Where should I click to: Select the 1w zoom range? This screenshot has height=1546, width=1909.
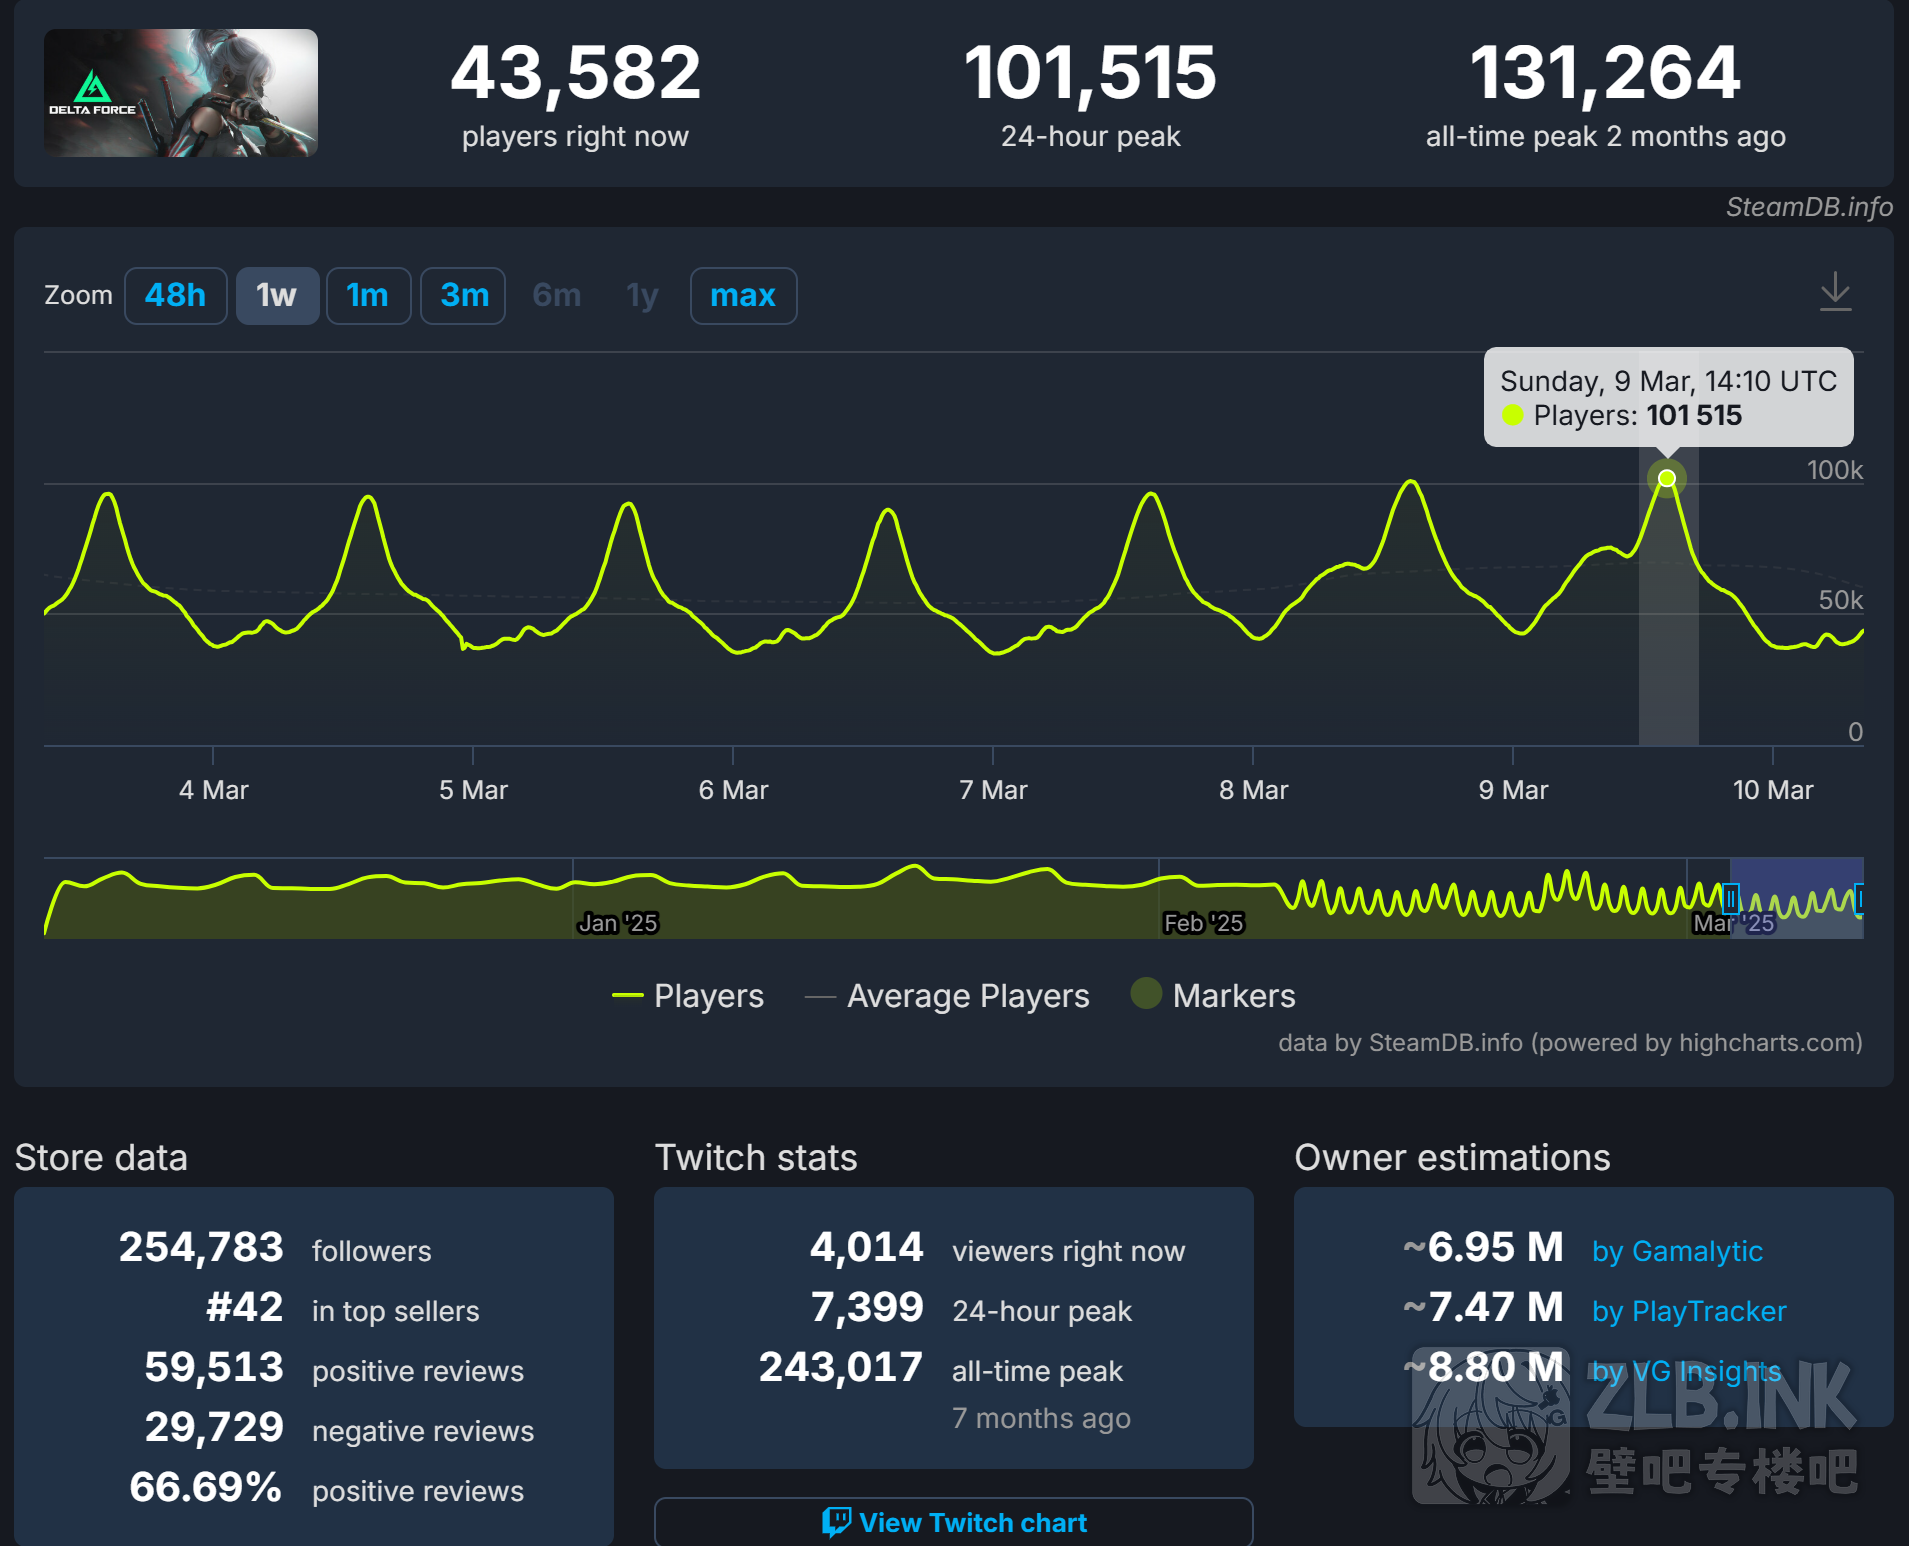pyautogui.click(x=277, y=296)
